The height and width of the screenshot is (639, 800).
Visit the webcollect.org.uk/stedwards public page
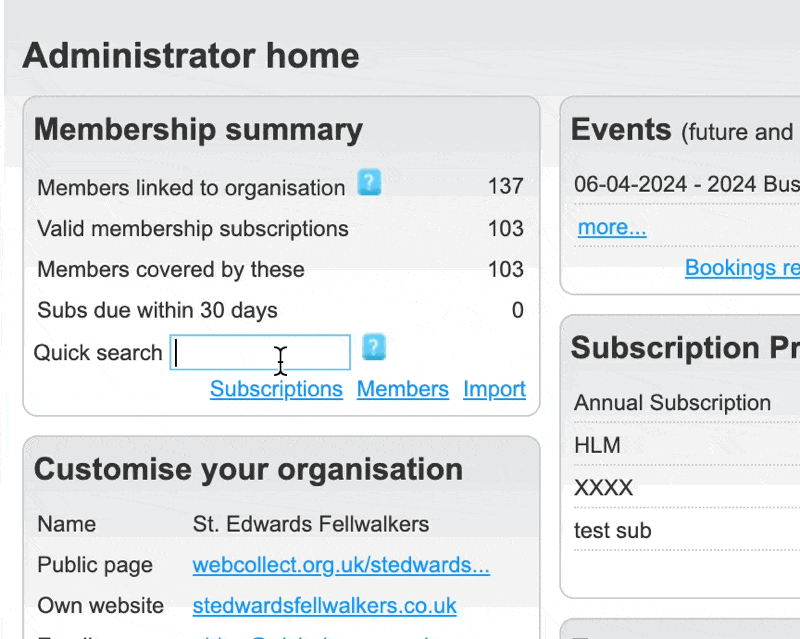tap(341, 565)
